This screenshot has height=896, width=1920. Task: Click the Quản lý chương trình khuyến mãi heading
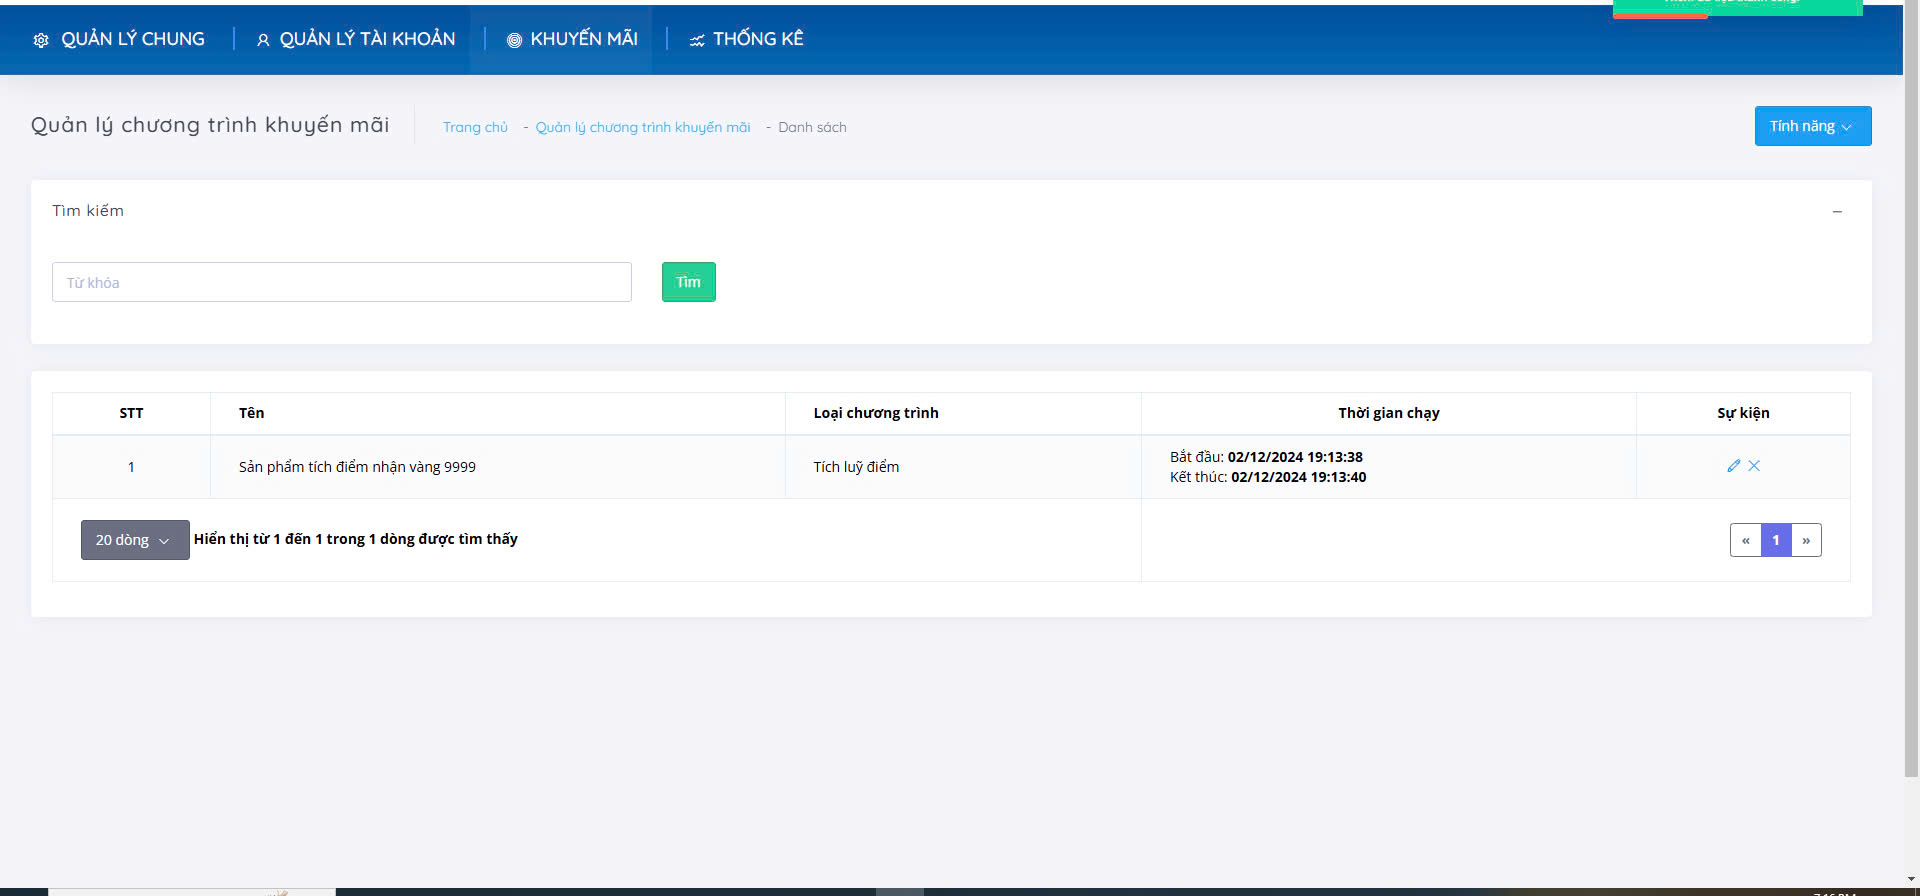coord(210,125)
